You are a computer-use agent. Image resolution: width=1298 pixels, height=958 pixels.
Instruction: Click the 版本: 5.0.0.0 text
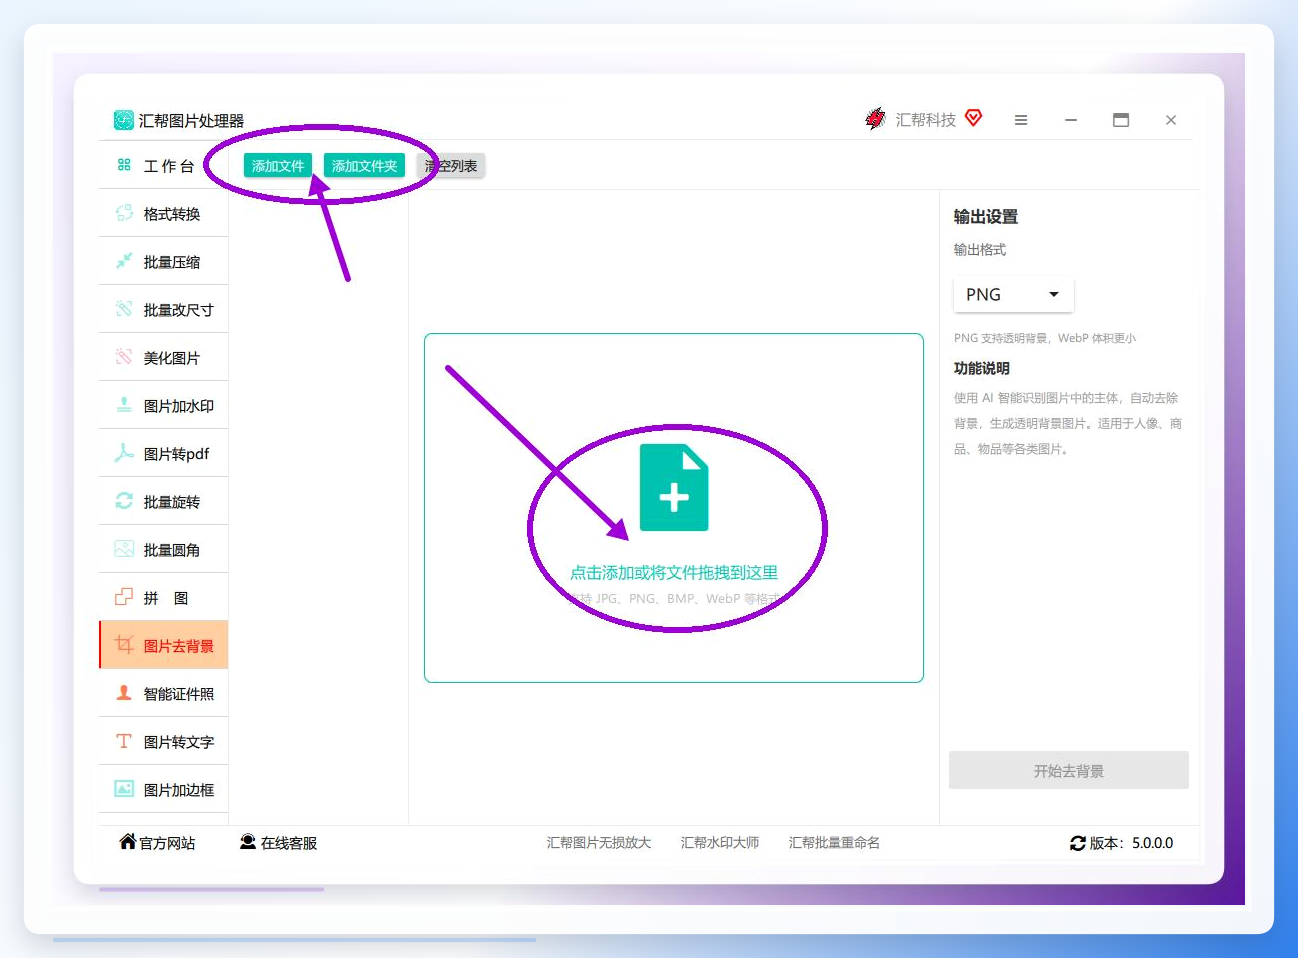[1131, 843]
